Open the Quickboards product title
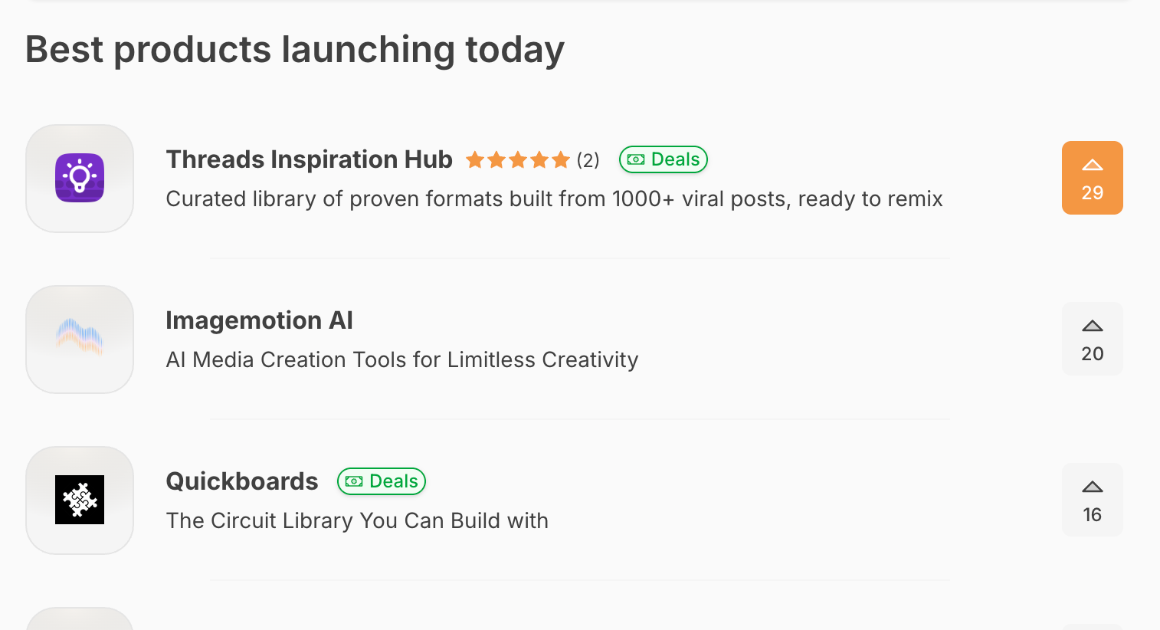The height and width of the screenshot is (630, 1160). click(x=242, y=481)
